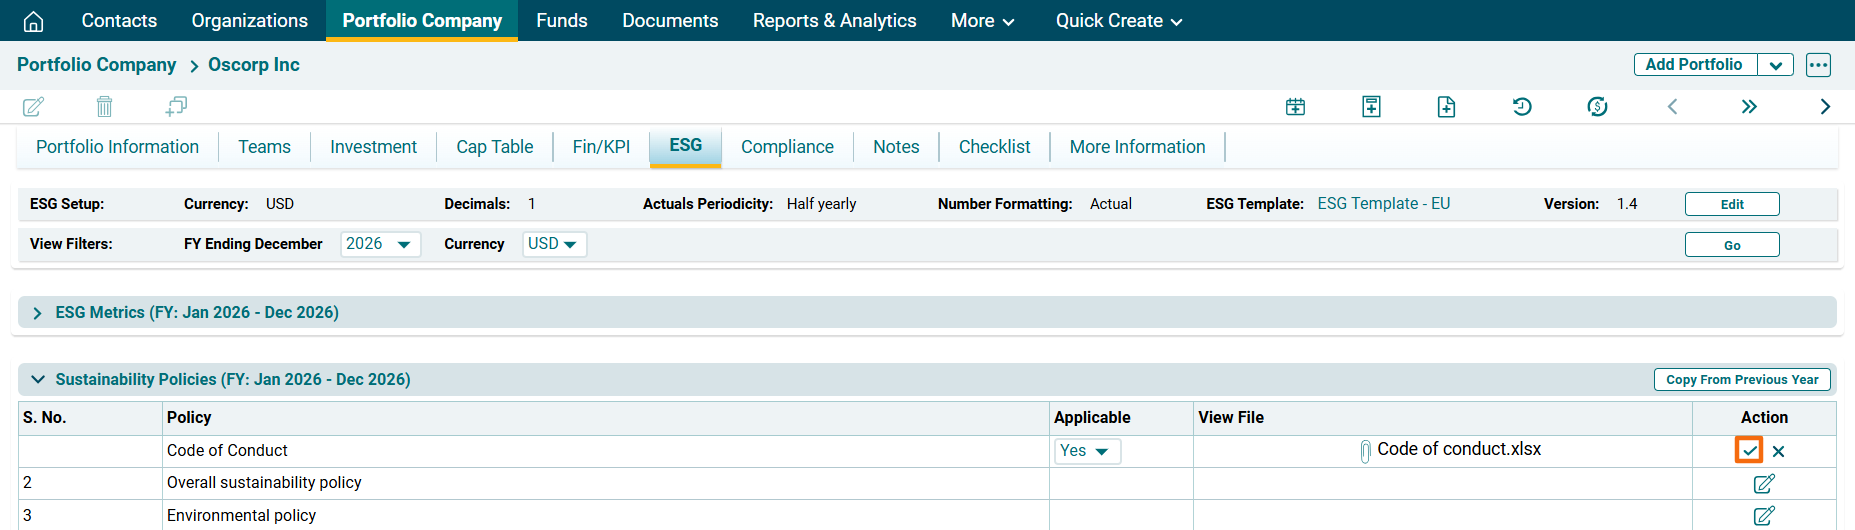1855x530 pixels.
Task: Click the add document icon
Action: coord(1446,107)
